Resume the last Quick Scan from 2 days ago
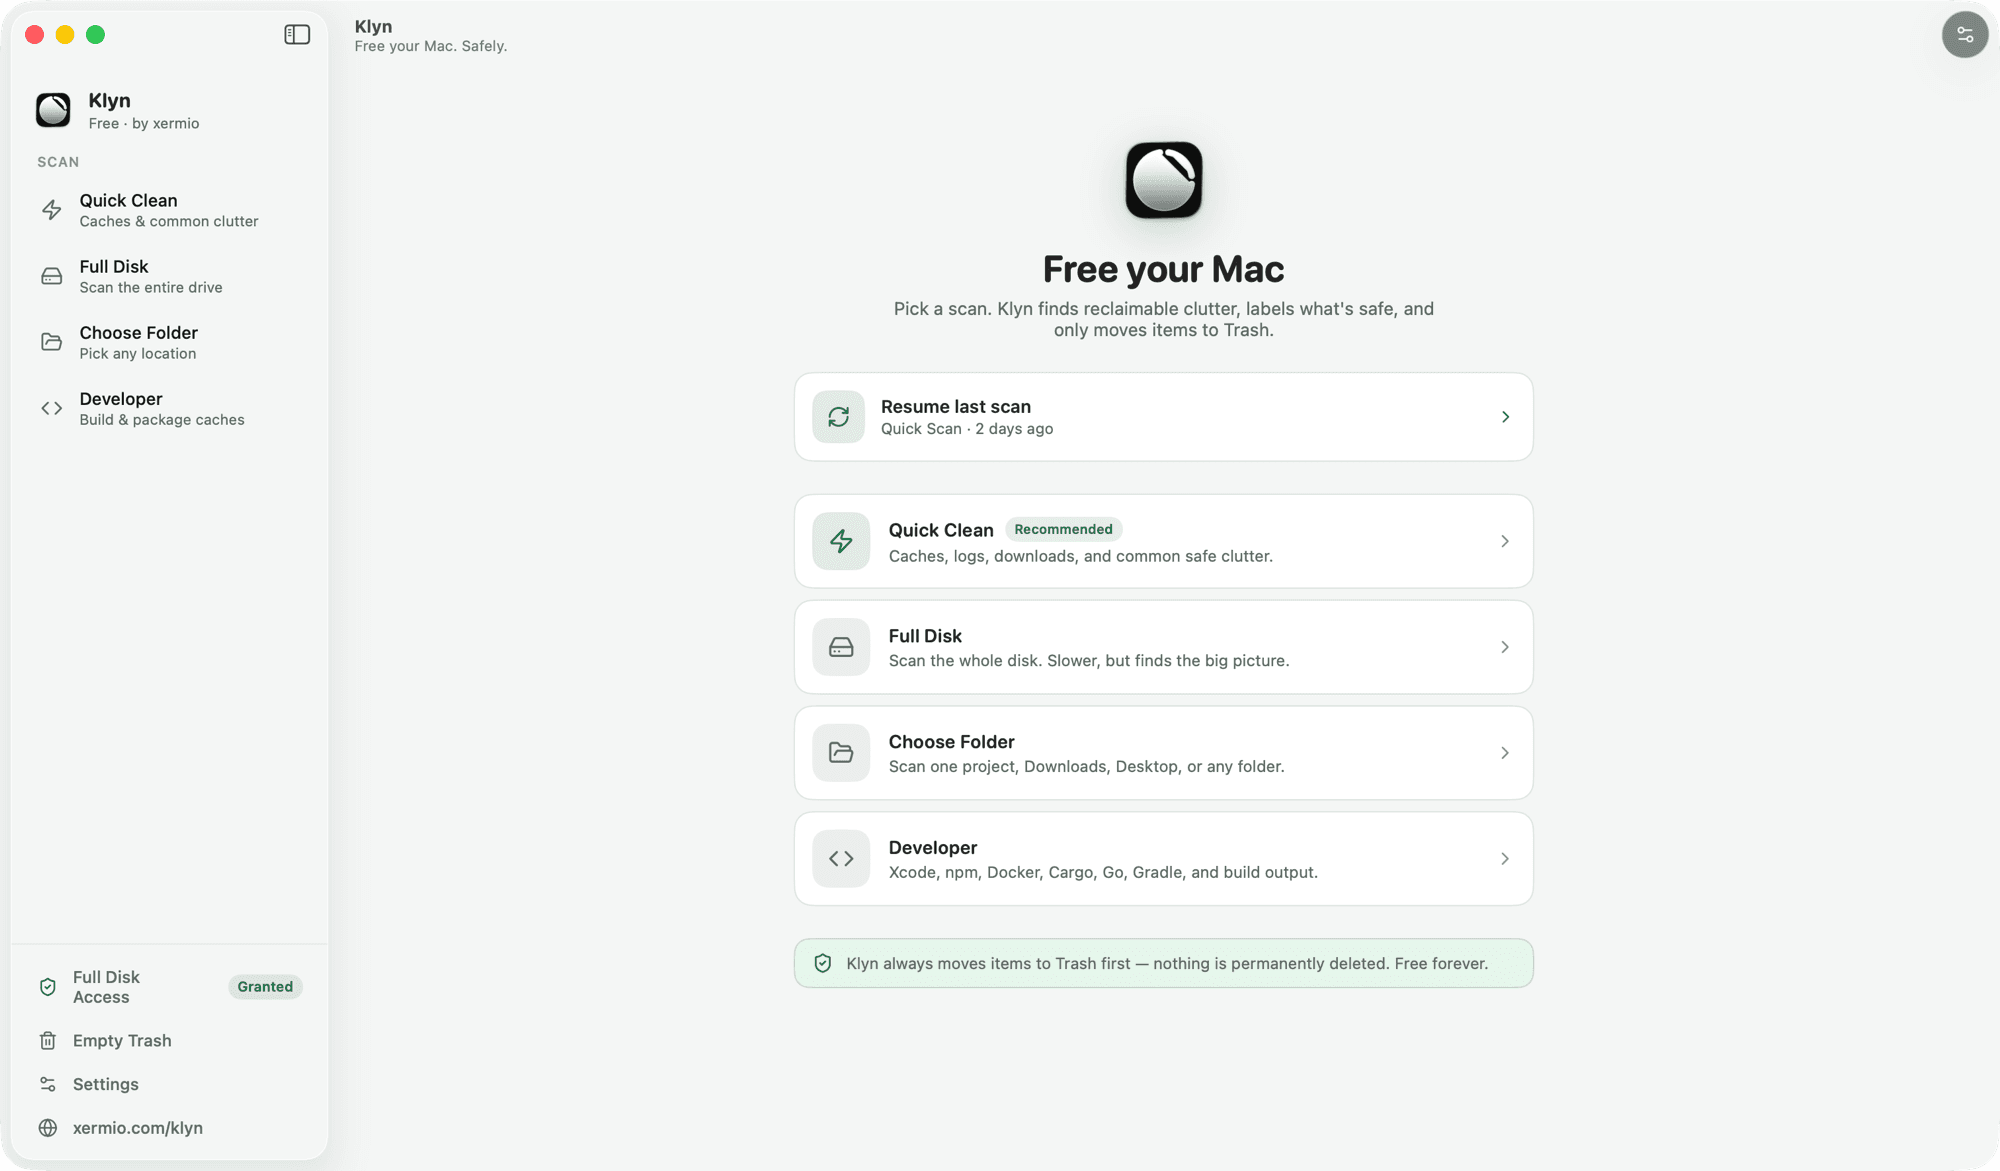Image resolution: width=2000 pixels, height=1171 pixels. [1164, 417]
